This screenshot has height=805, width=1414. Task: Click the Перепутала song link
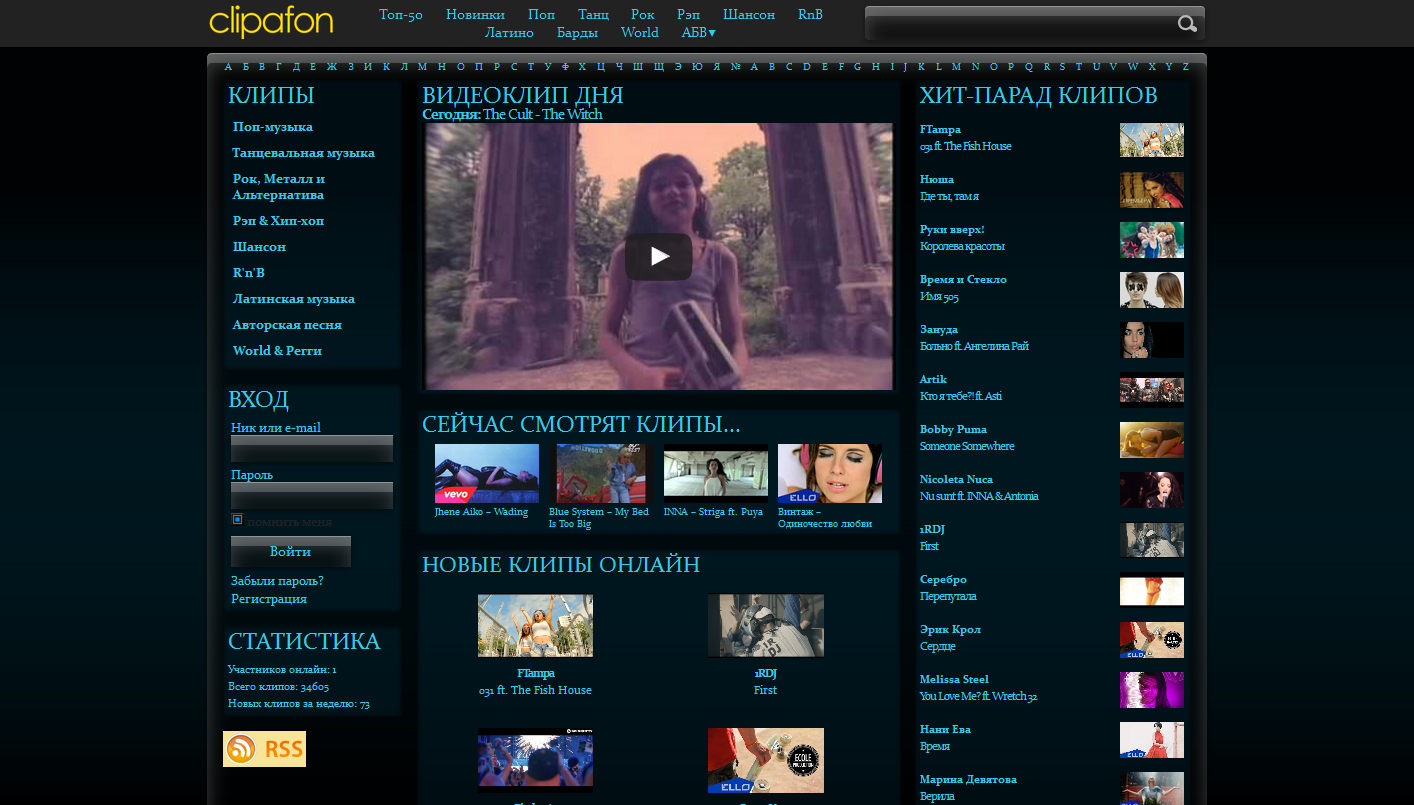pos(948,596)
